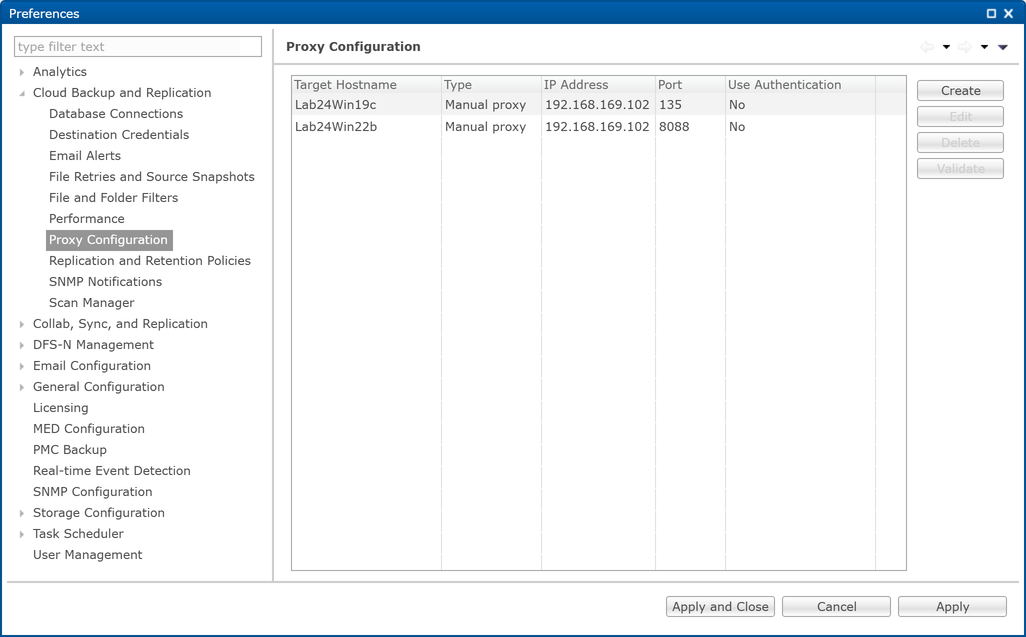This screenshot has width=1026, height=637.
Task: Click the Validate proxy button
Action: click(960, 169)
